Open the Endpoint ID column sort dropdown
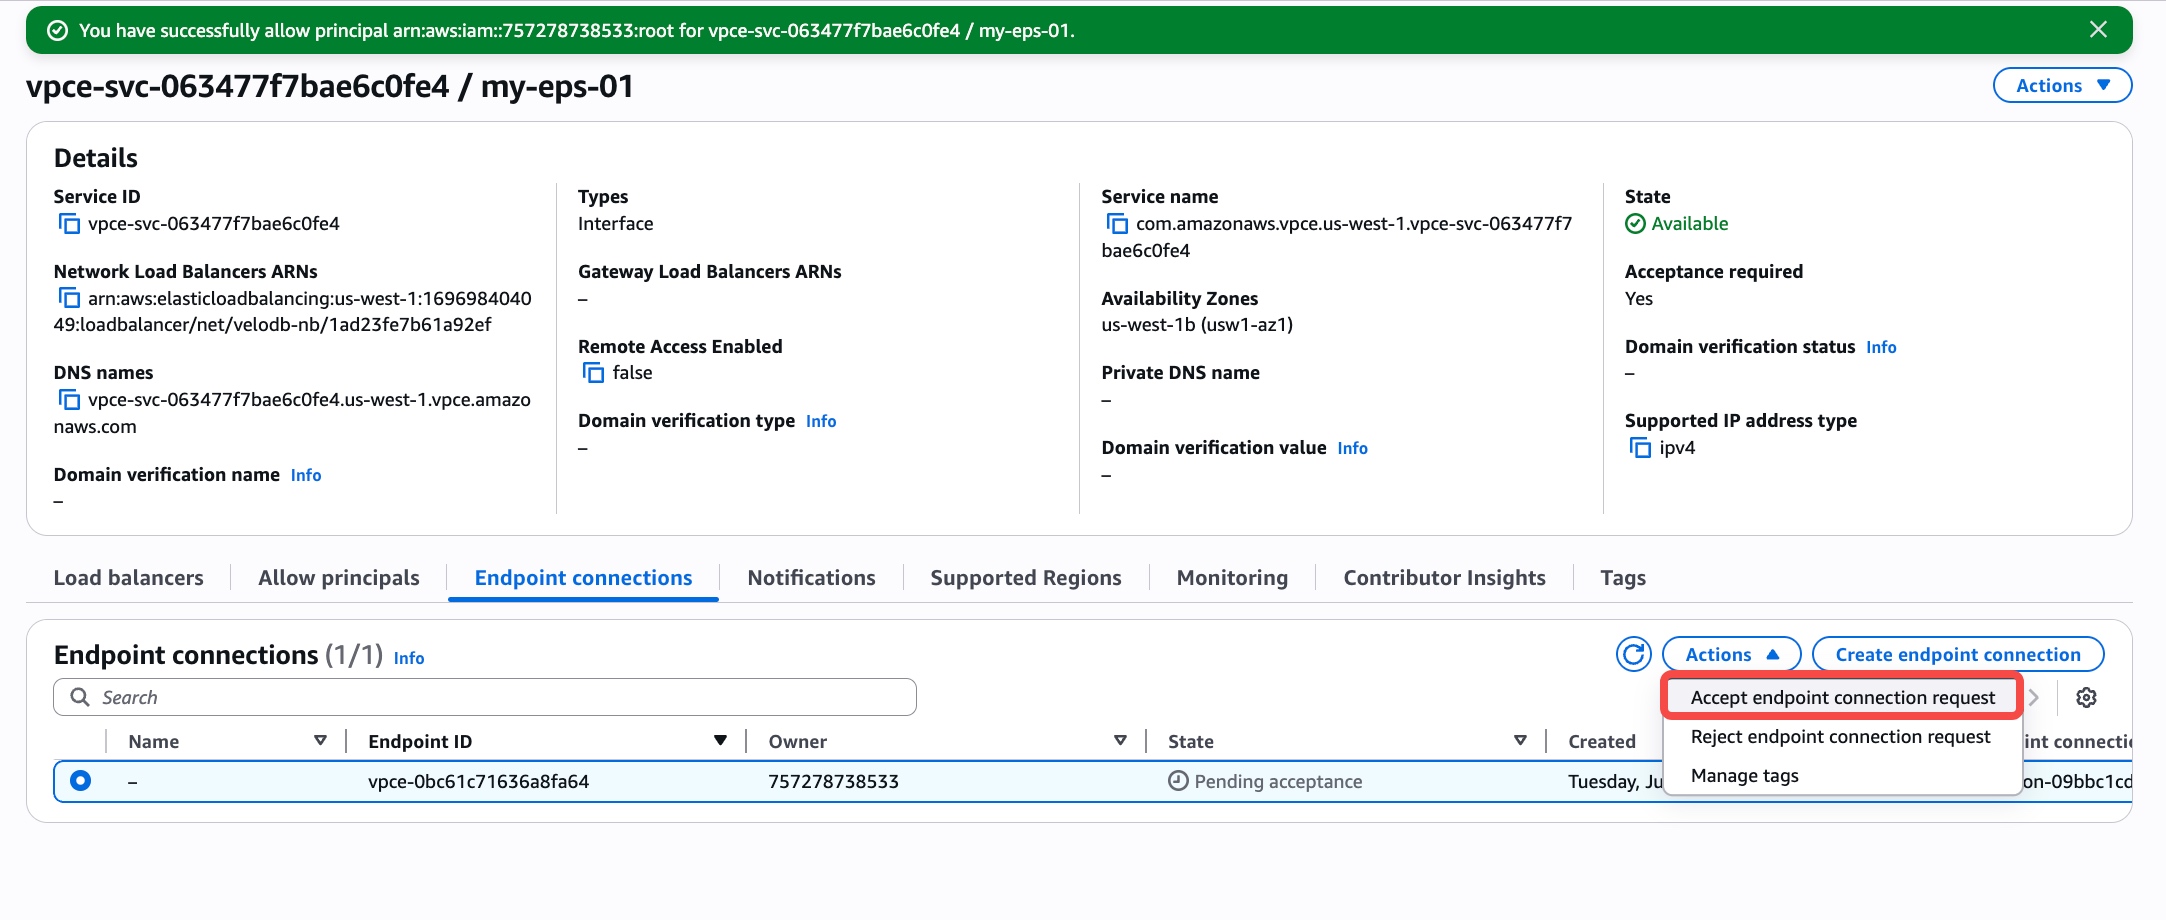 pyautogui.click(x=719, y=741)
